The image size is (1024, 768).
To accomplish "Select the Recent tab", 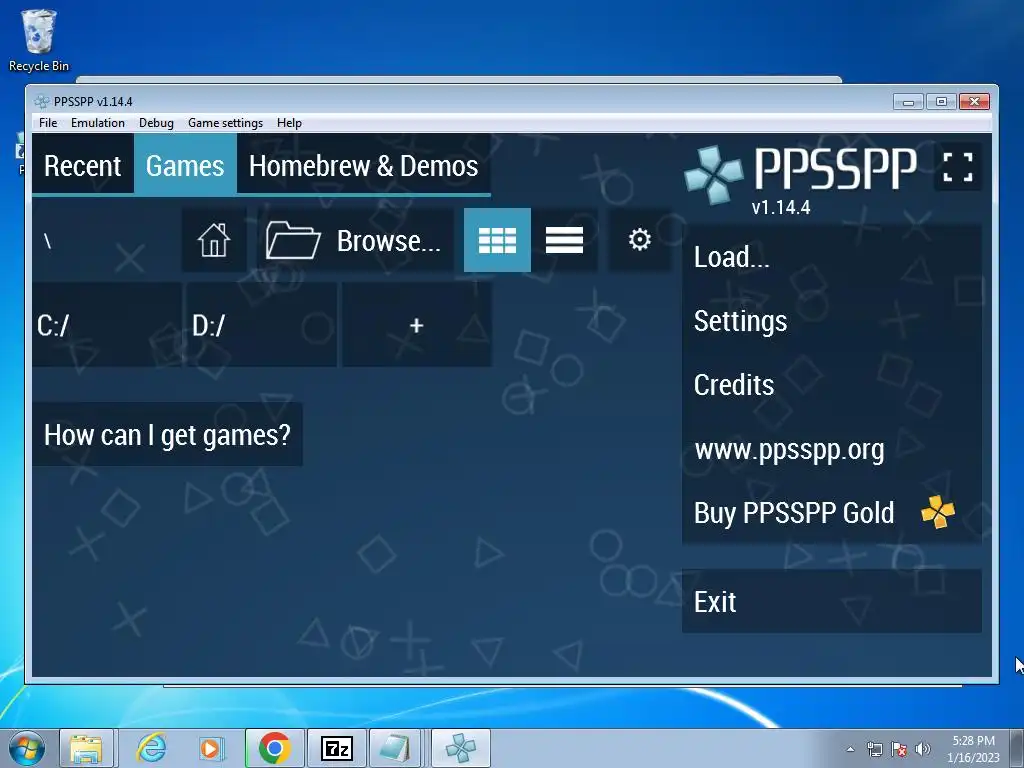I will coord(83,166).
